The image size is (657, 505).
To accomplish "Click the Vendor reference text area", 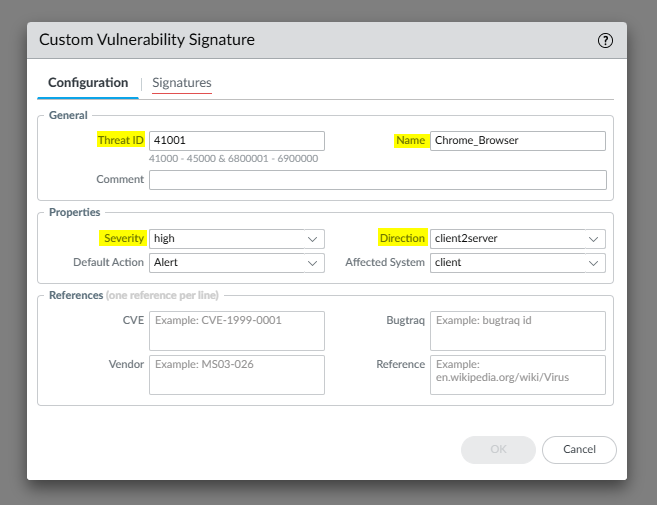I will click(x=237, y=375).
